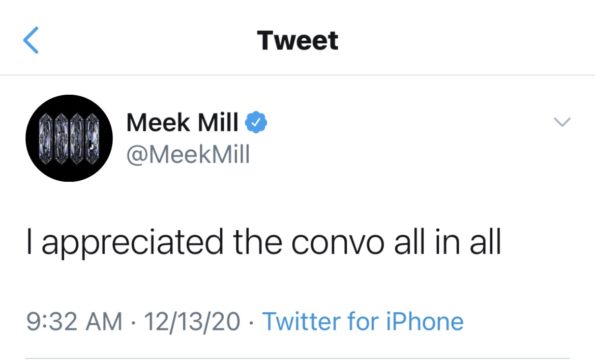The image size is (595, 361).
Task: Click the Meek Mill display name
Action: (x=183, y=123)
